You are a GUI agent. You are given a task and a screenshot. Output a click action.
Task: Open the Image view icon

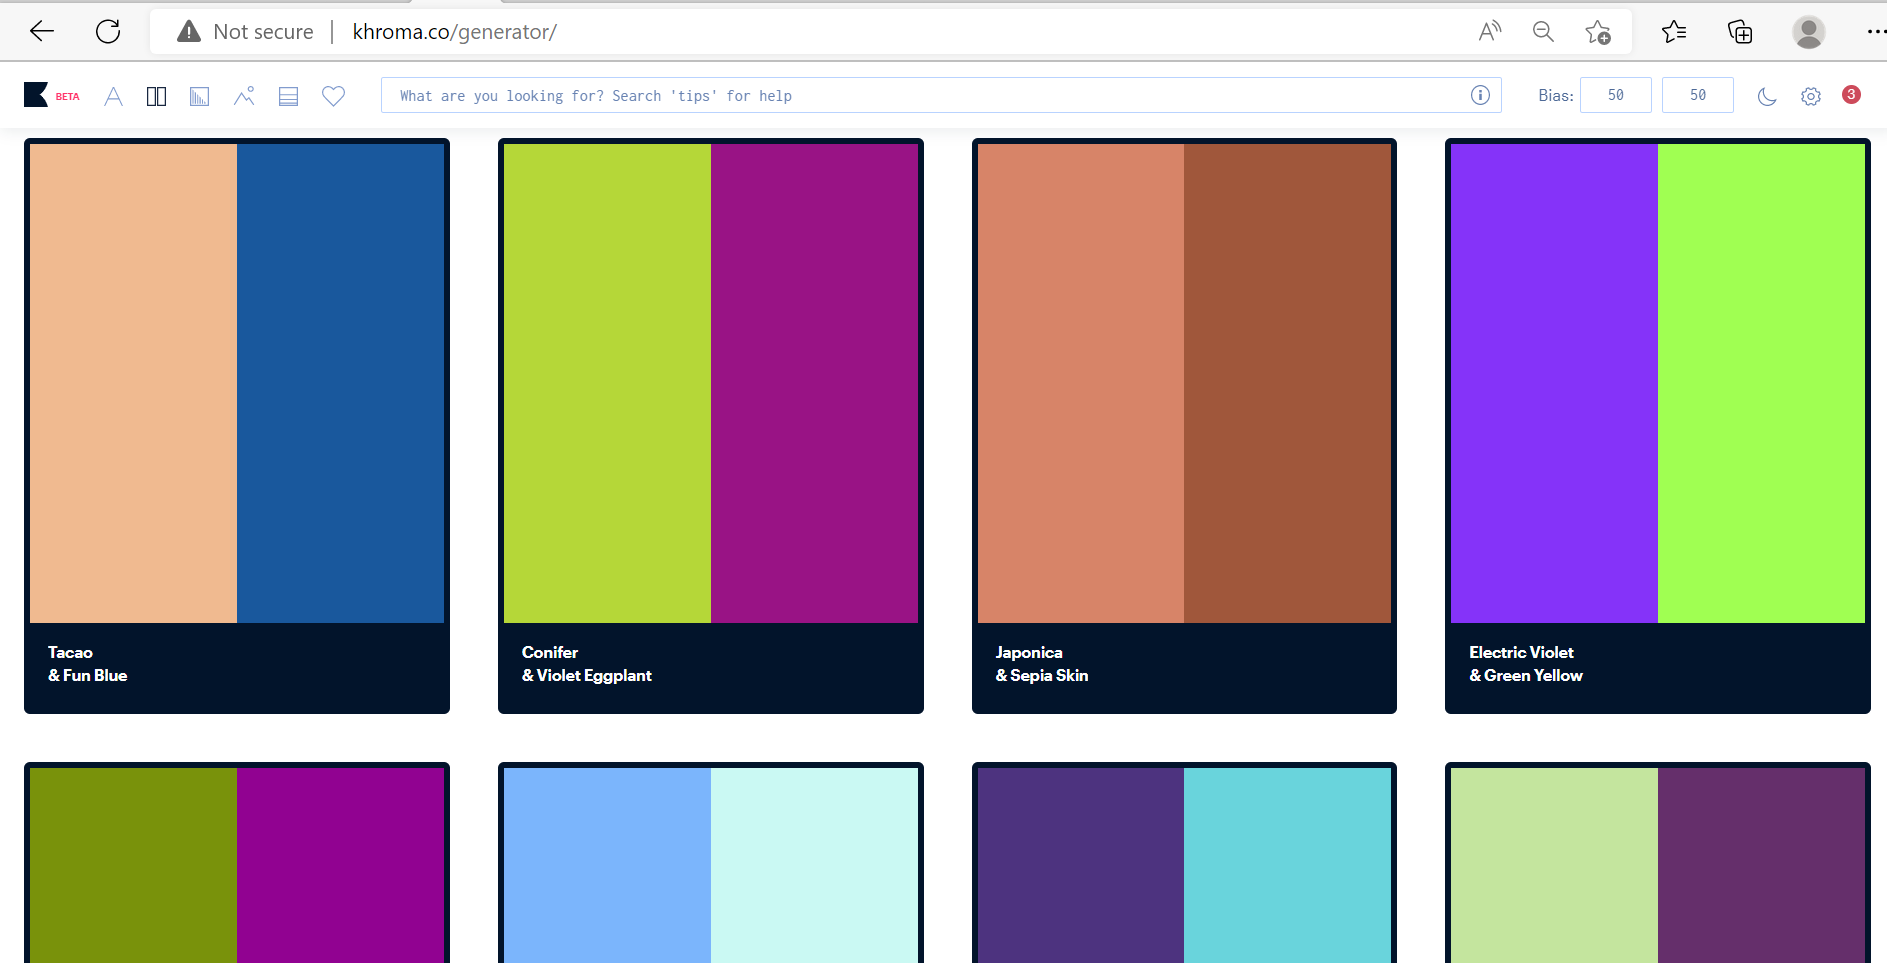244,96
